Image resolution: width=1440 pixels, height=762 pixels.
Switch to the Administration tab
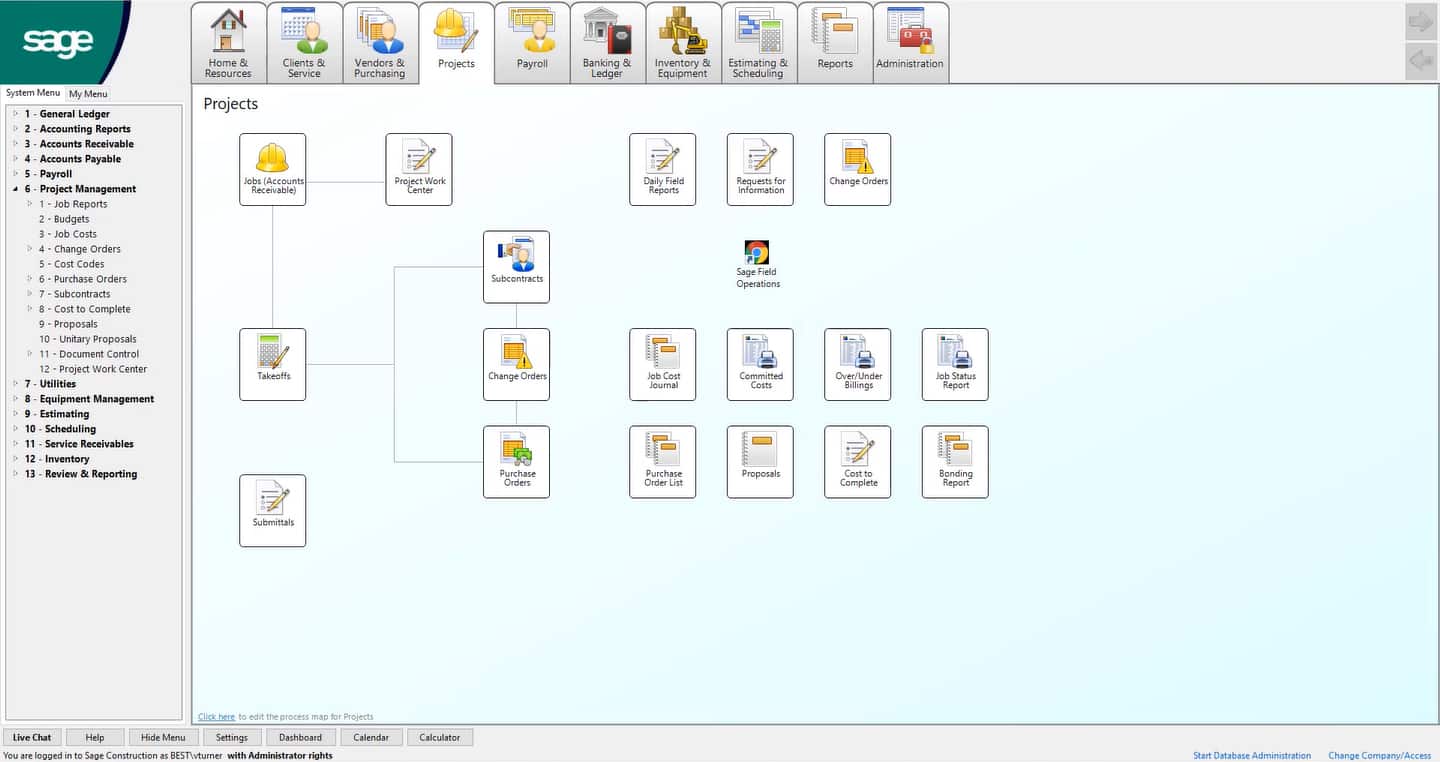tap(910, 43)
